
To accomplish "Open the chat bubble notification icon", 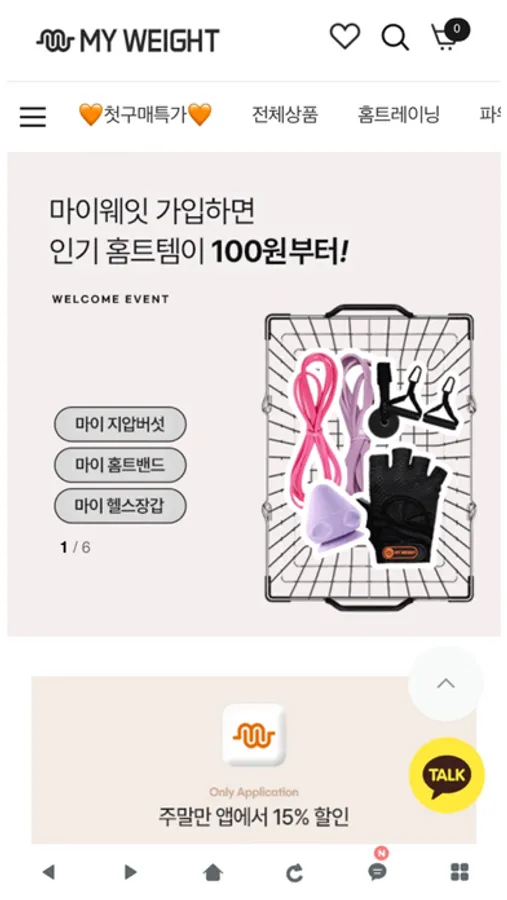I will tap(377, 869).
